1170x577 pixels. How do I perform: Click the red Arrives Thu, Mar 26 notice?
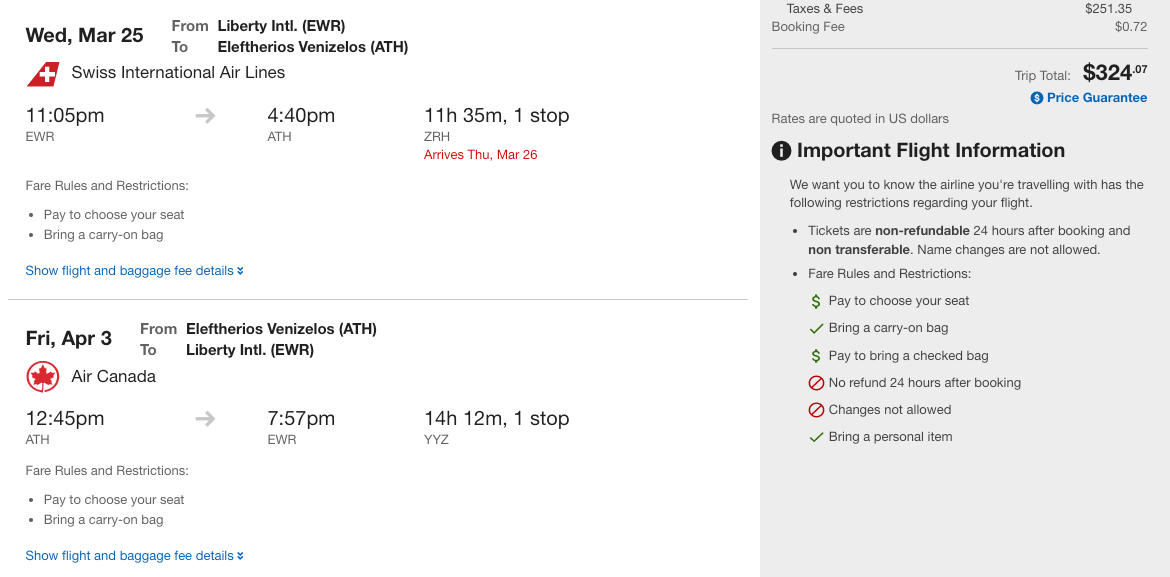481,155
